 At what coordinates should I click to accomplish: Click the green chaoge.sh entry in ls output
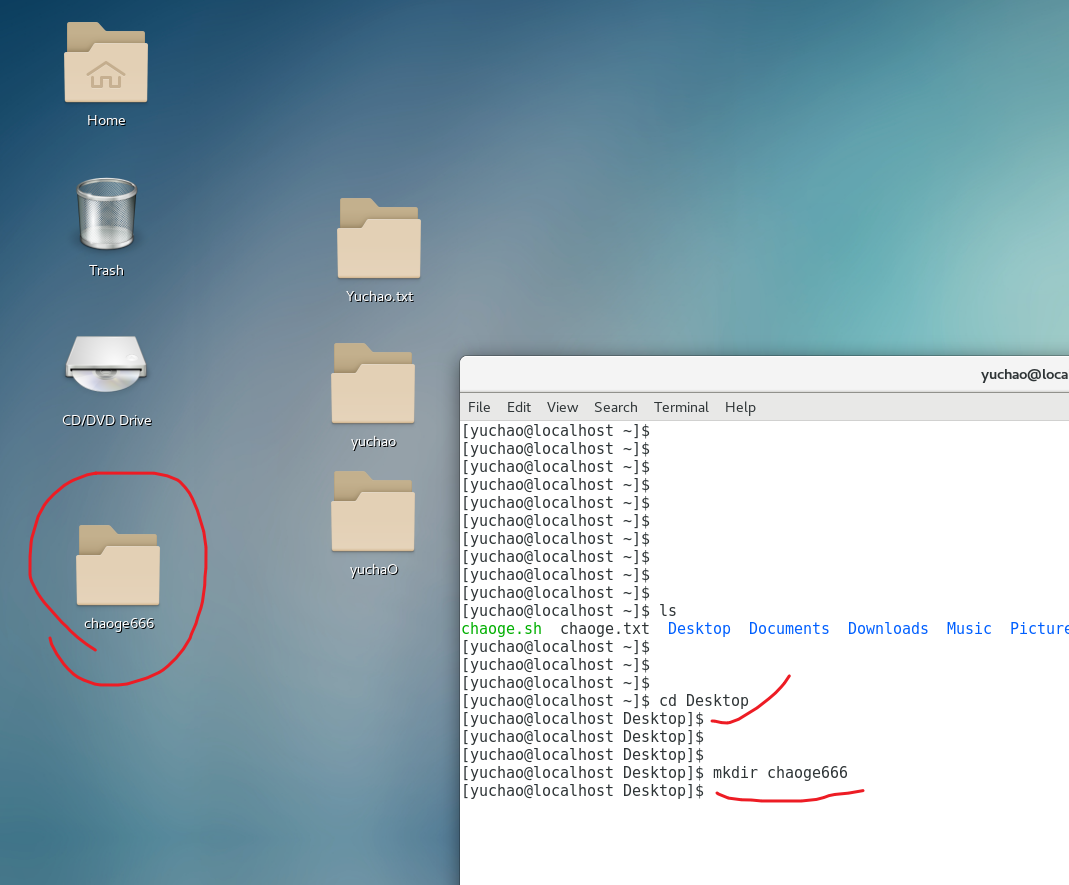(502, 629)
